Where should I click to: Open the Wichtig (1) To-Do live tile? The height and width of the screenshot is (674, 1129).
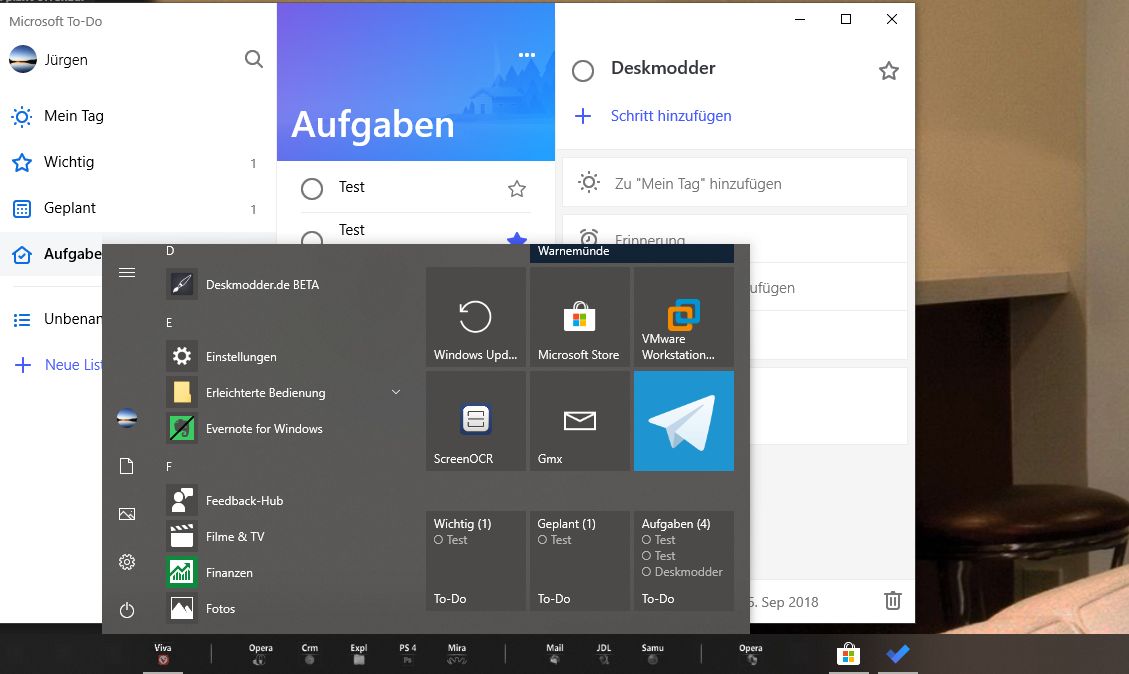click(476, 561)
